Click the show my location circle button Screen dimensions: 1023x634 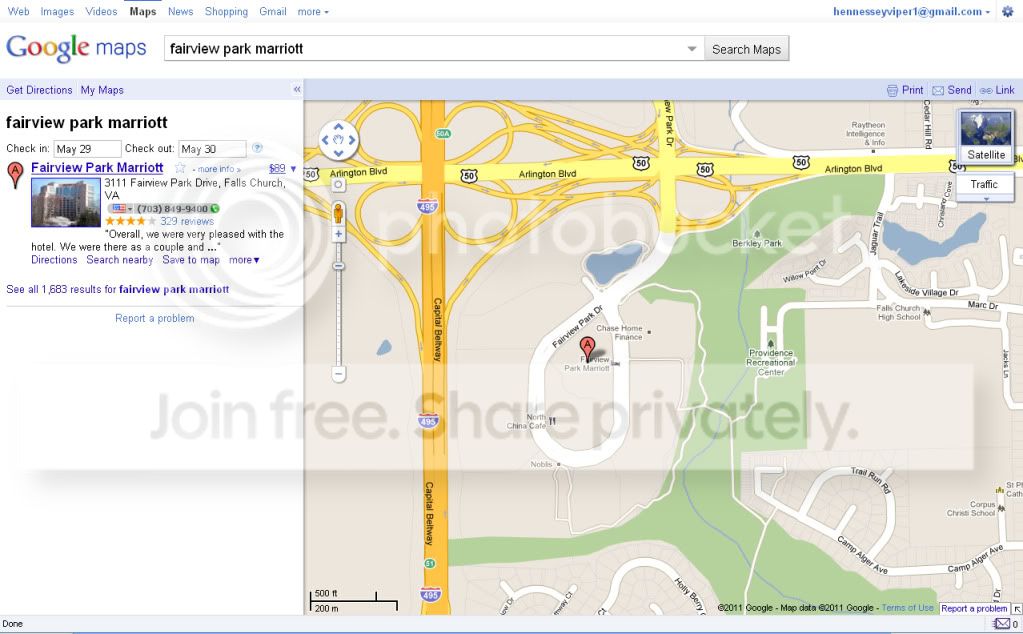[338, 185]
